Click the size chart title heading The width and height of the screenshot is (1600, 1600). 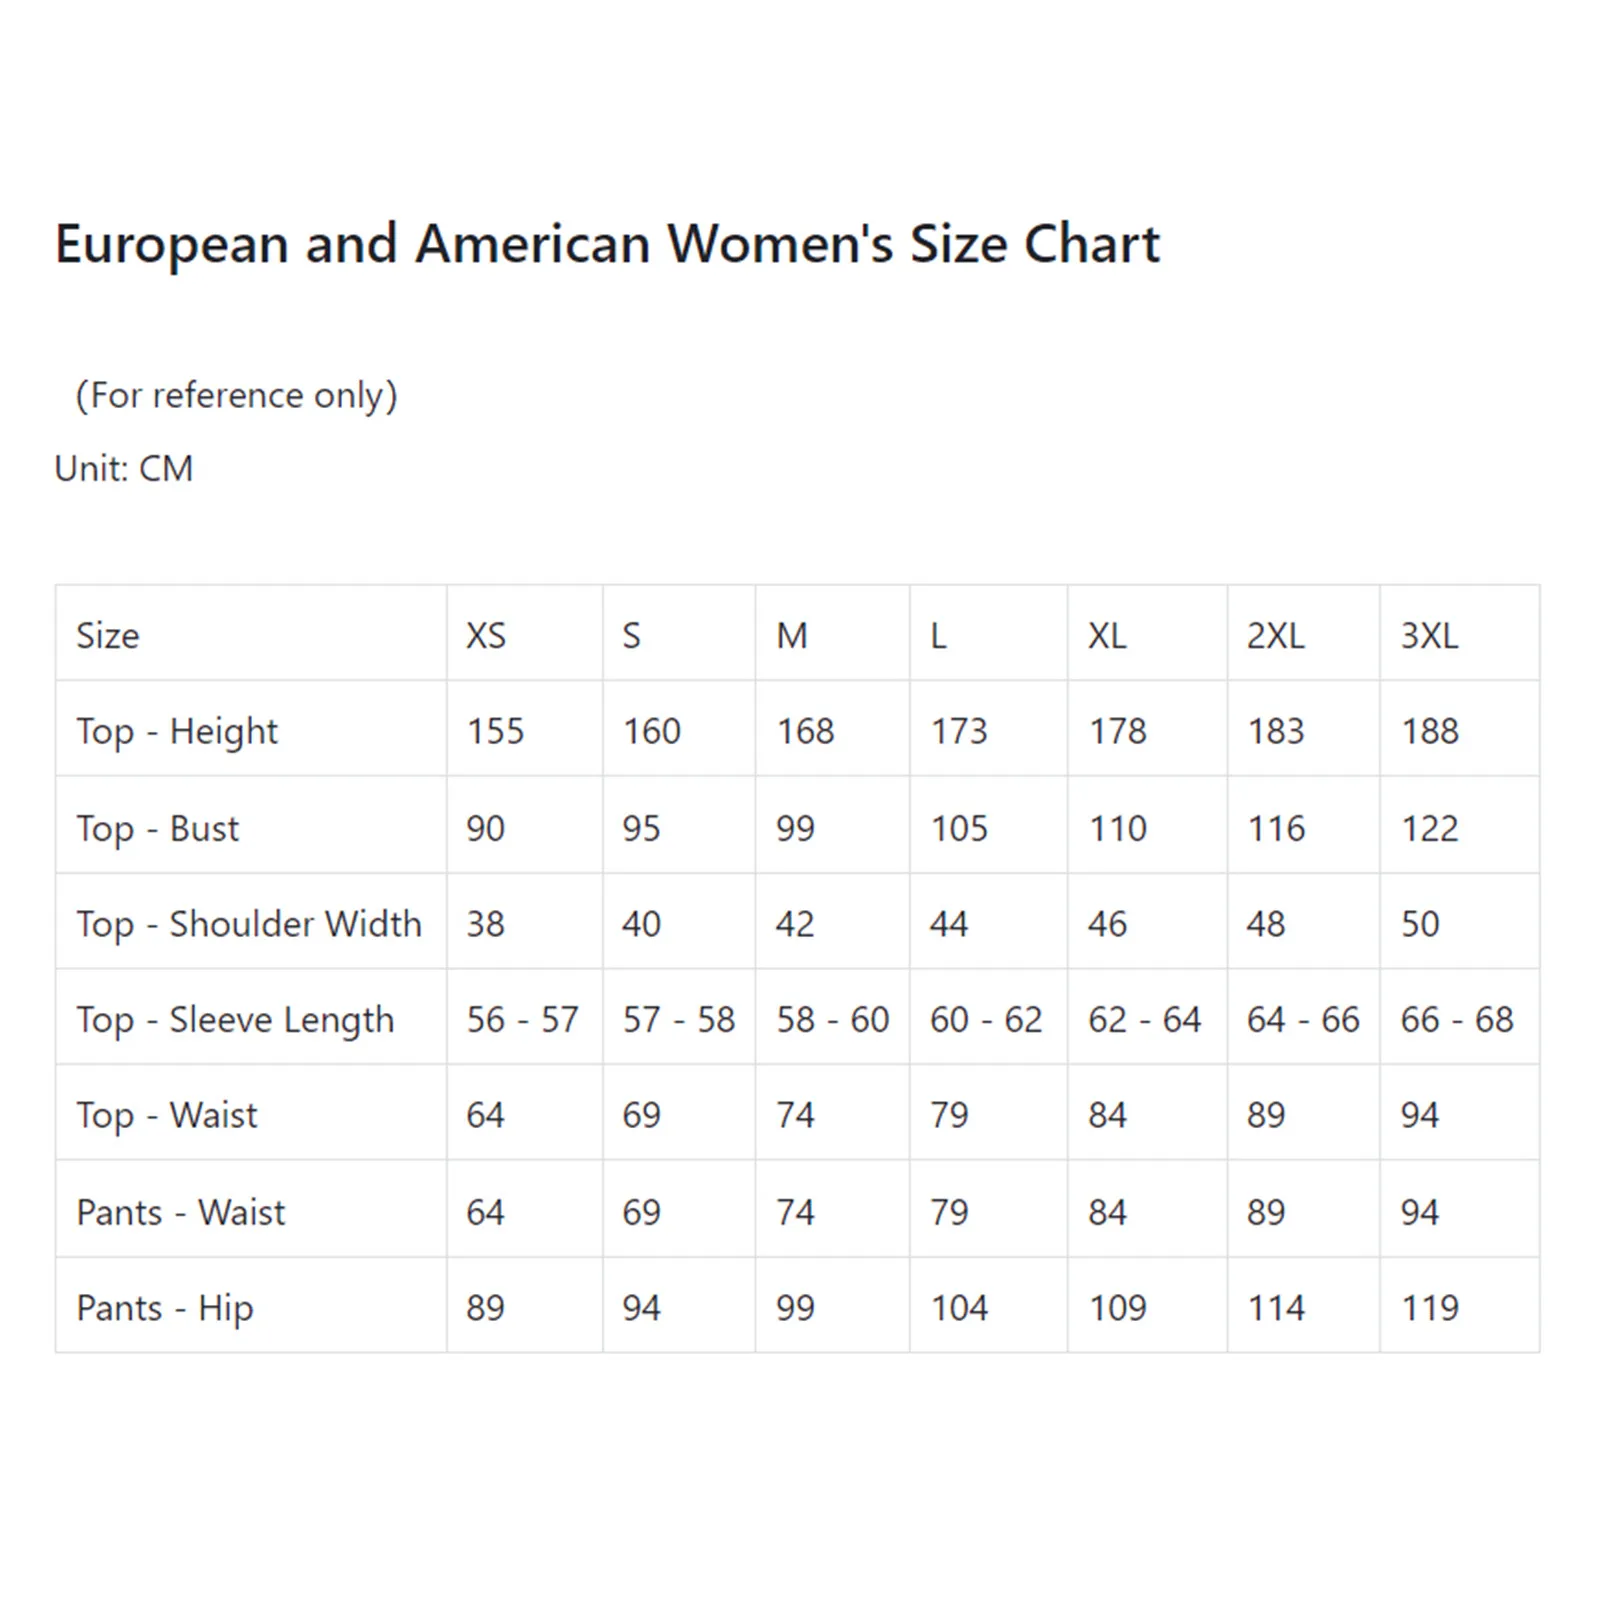[607, 244]
